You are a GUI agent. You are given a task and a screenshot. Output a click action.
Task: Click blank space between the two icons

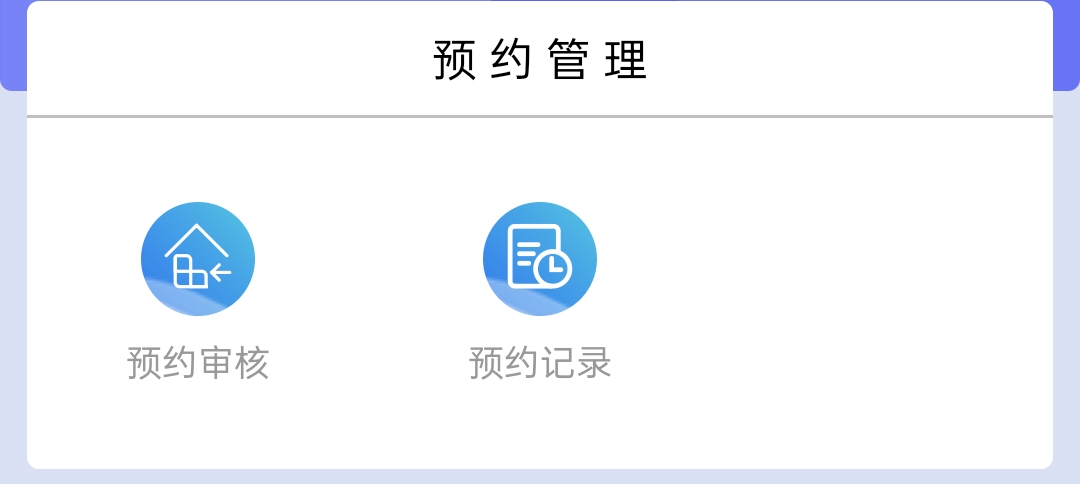pos(368,259)
